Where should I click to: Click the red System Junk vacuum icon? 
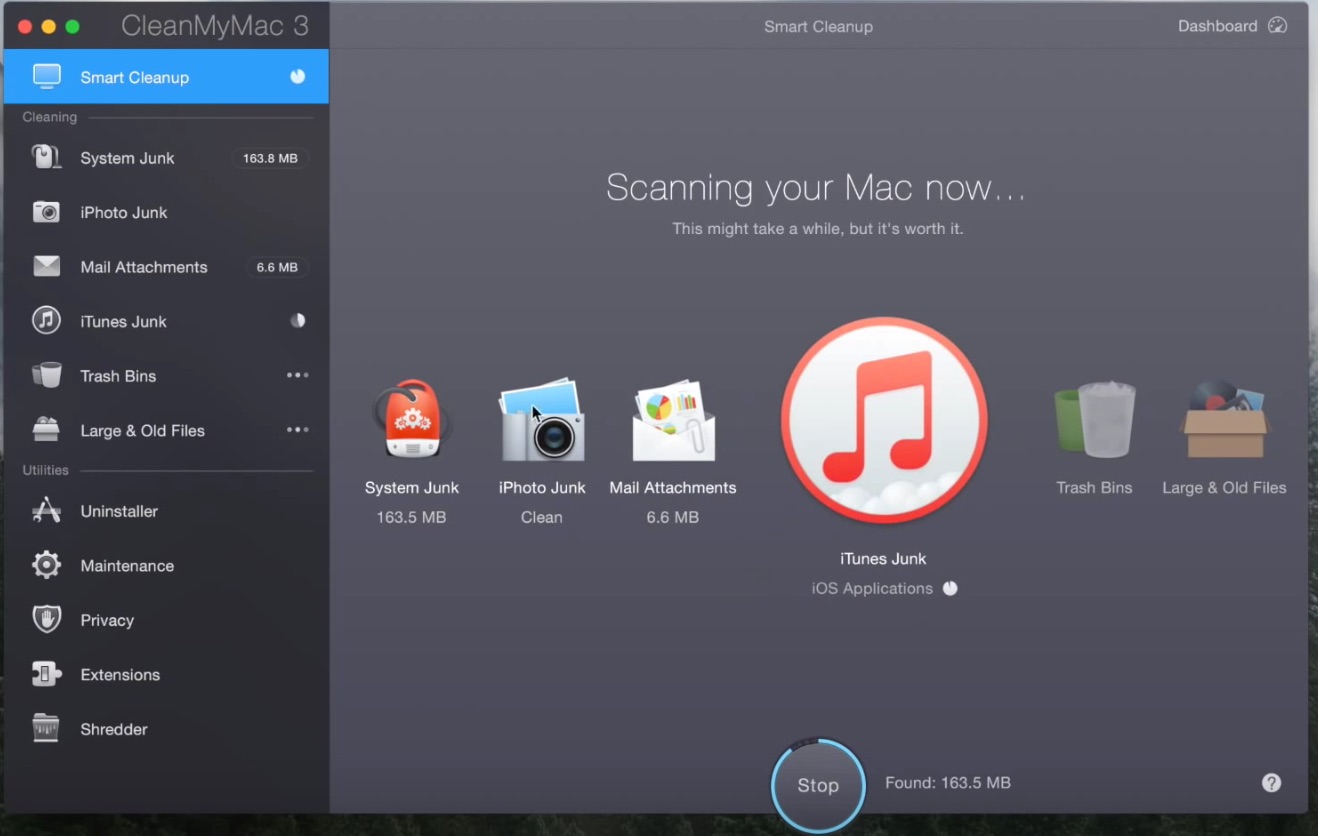411,421
